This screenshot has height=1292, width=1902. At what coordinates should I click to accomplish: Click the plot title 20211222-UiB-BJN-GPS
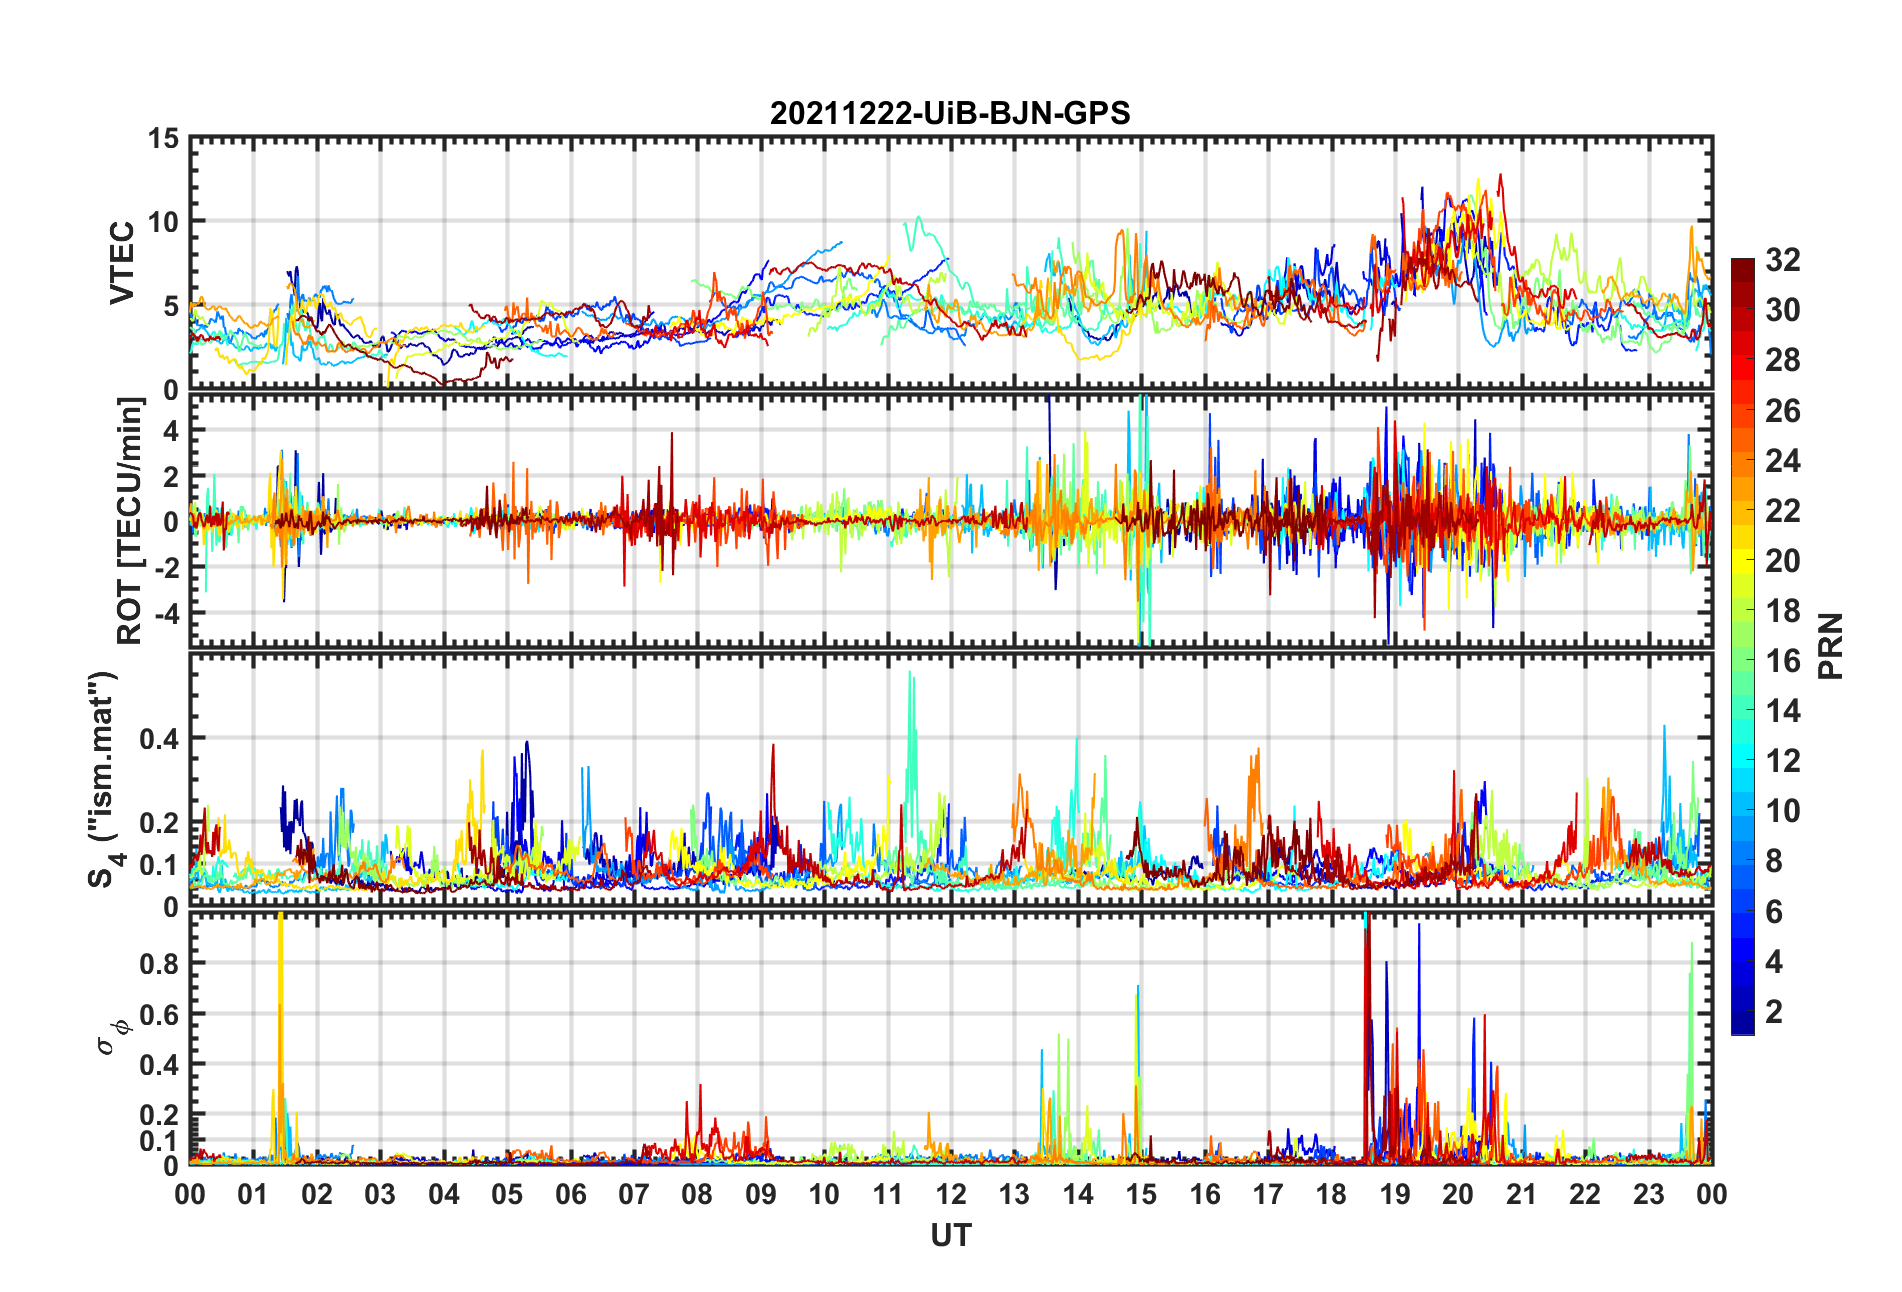click(x=950, y=113)
